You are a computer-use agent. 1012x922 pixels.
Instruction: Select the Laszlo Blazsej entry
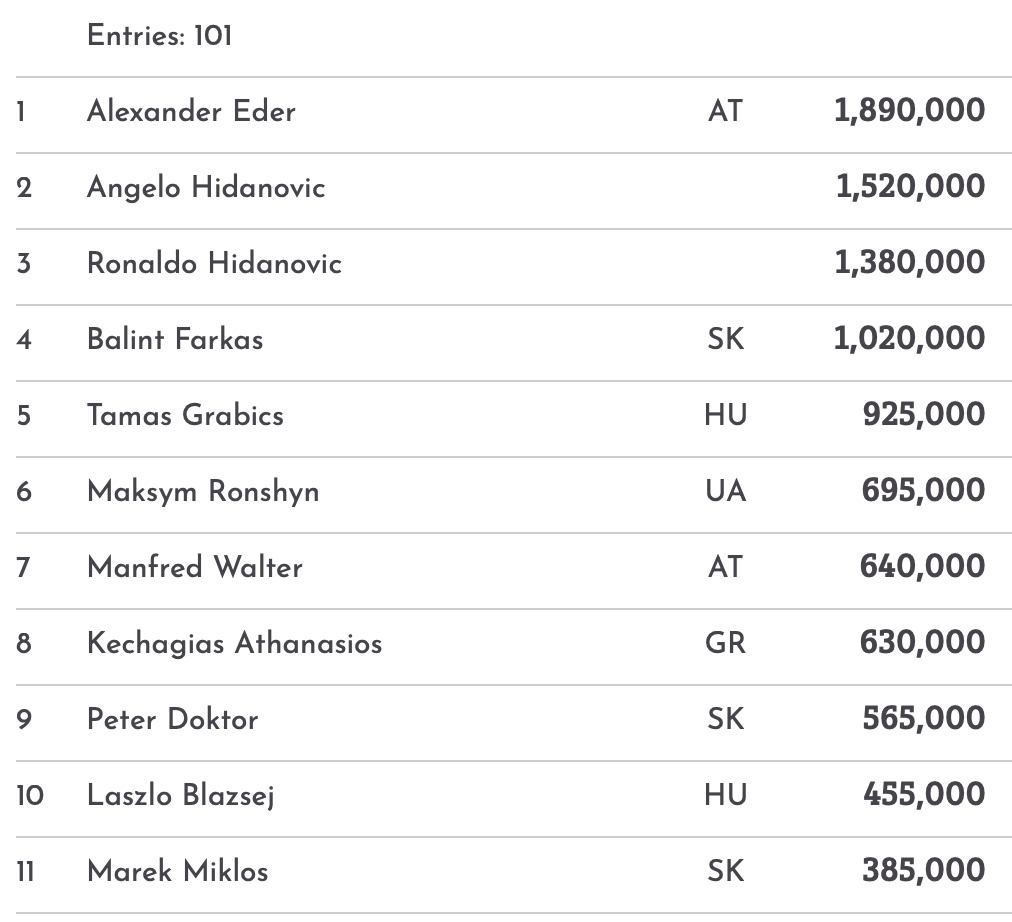(181, 795)
